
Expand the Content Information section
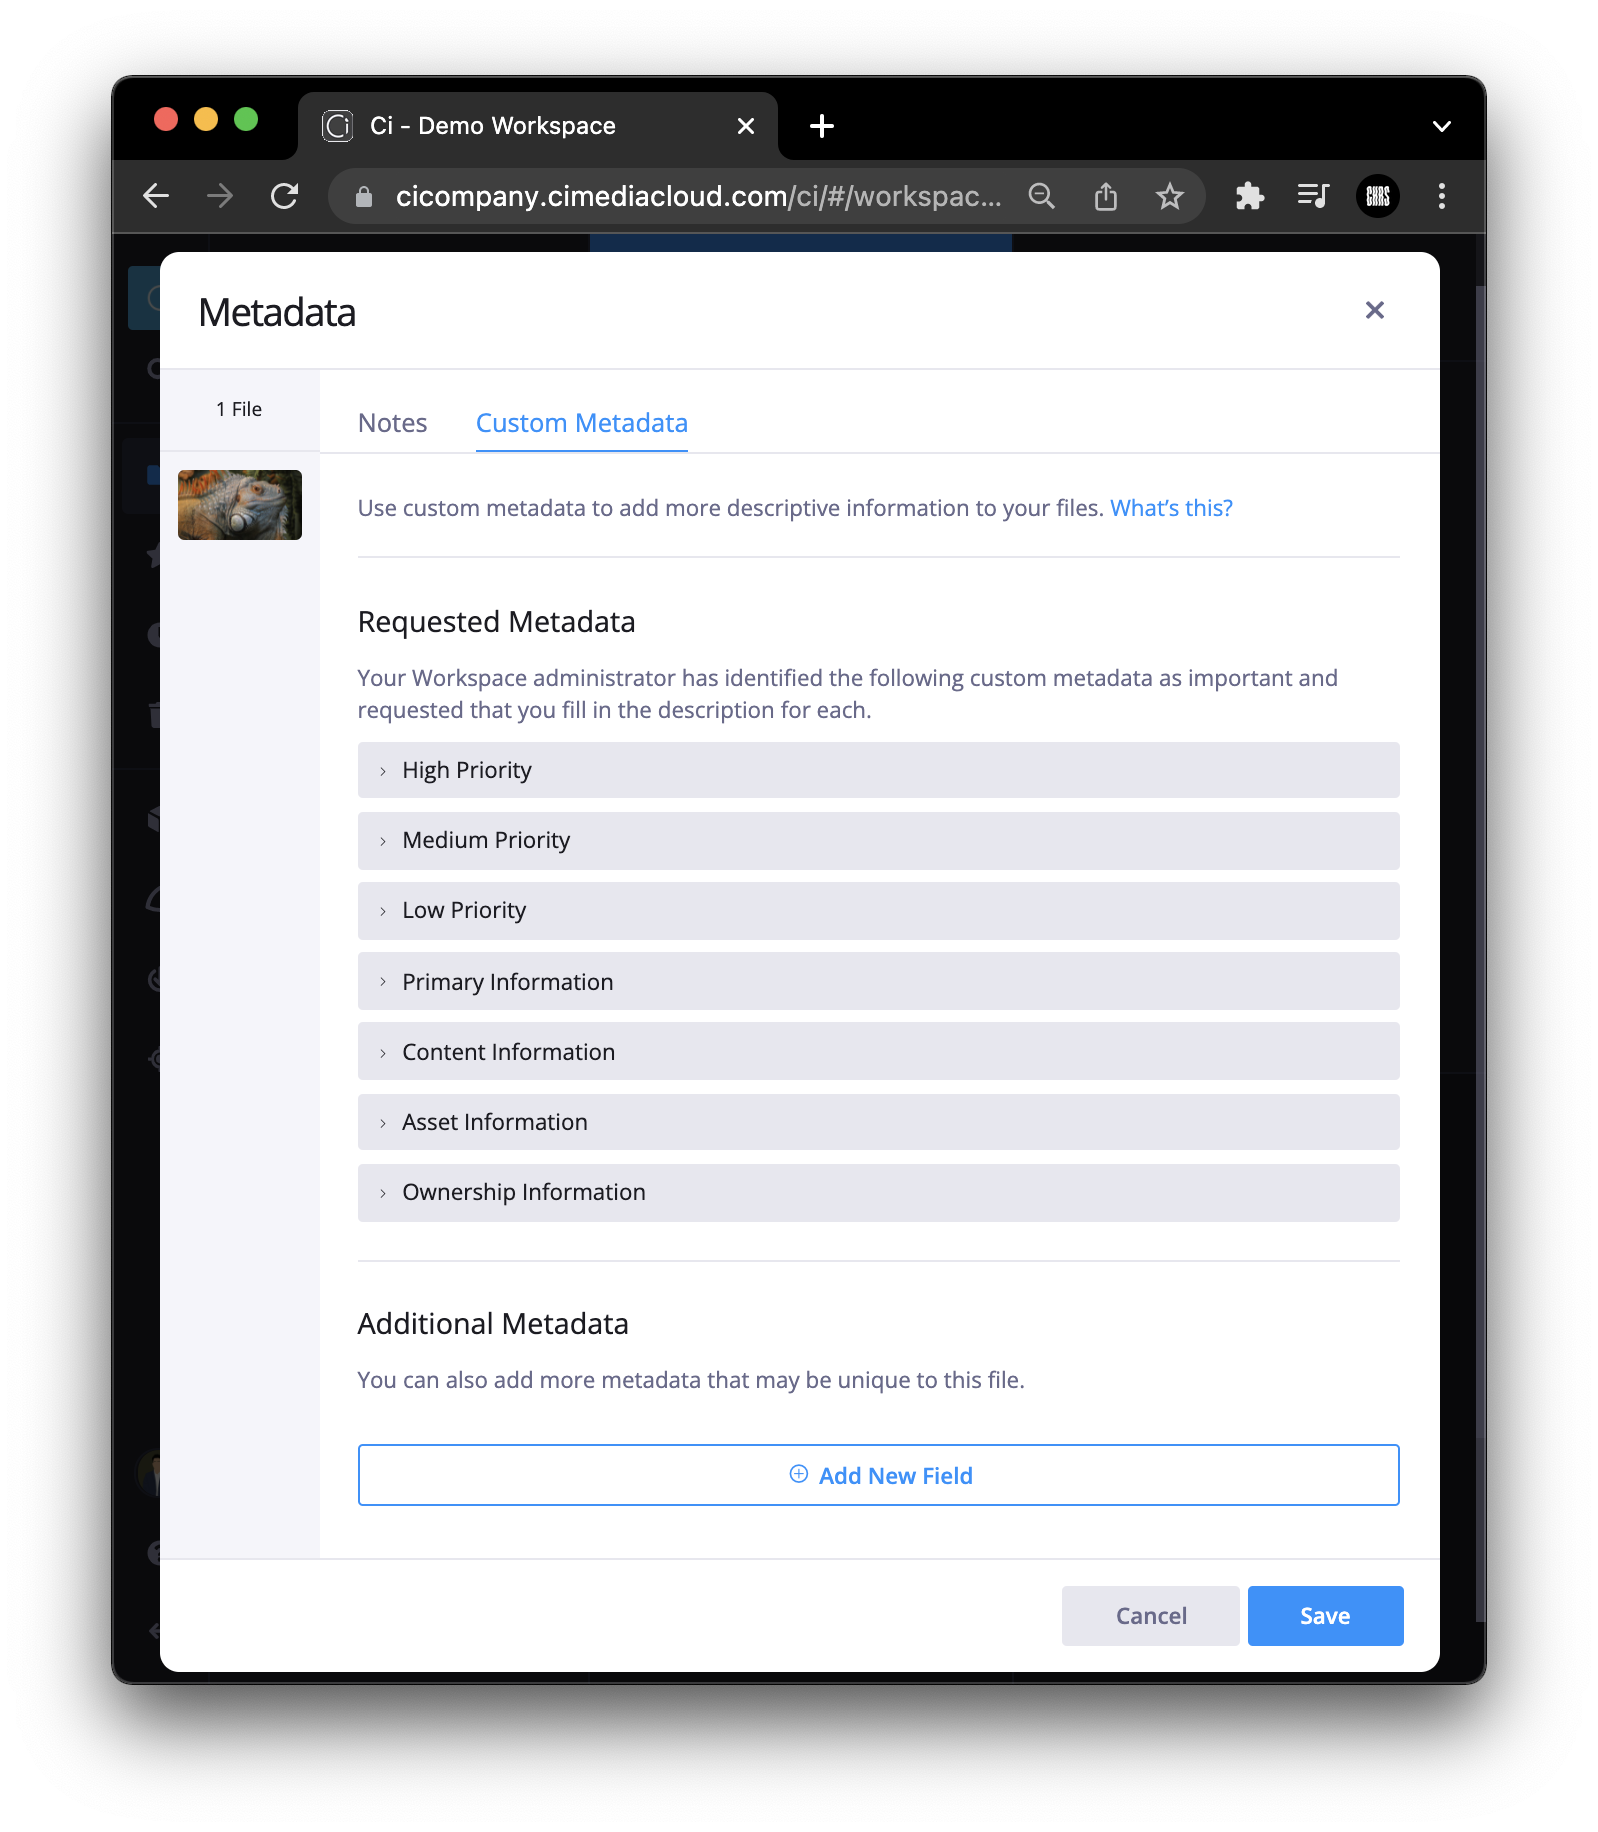(879, 1051)
